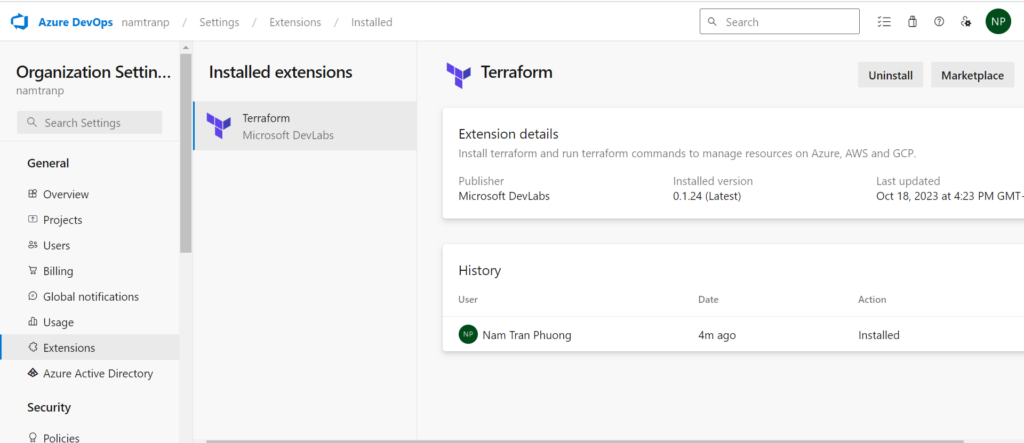This screenshot has height=443, width=1024.
Task: Select Global notifications
Action: pyautogui.click(x=90, y=297)
